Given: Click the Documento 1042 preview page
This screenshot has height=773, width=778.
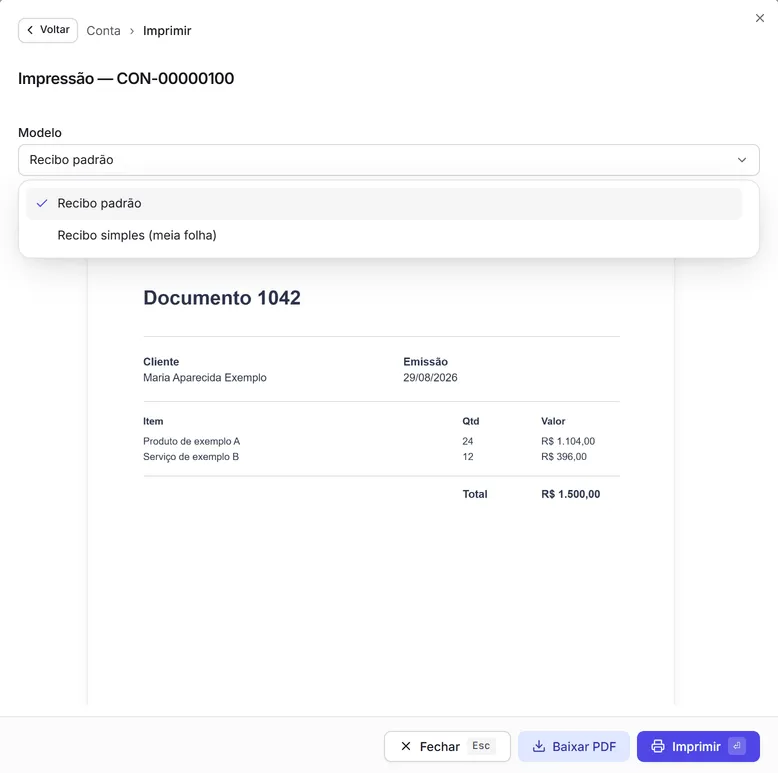Looking at the screenshot, I should point(381,481).
